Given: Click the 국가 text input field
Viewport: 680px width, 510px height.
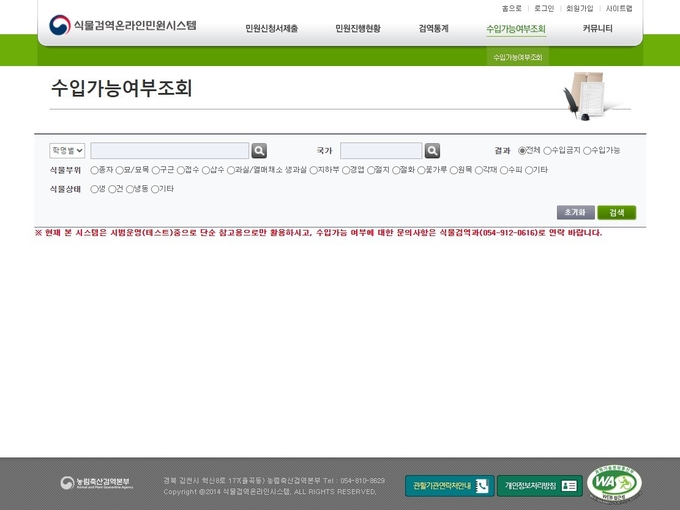Looking at the screenshot, I should (x=380, y=151).
